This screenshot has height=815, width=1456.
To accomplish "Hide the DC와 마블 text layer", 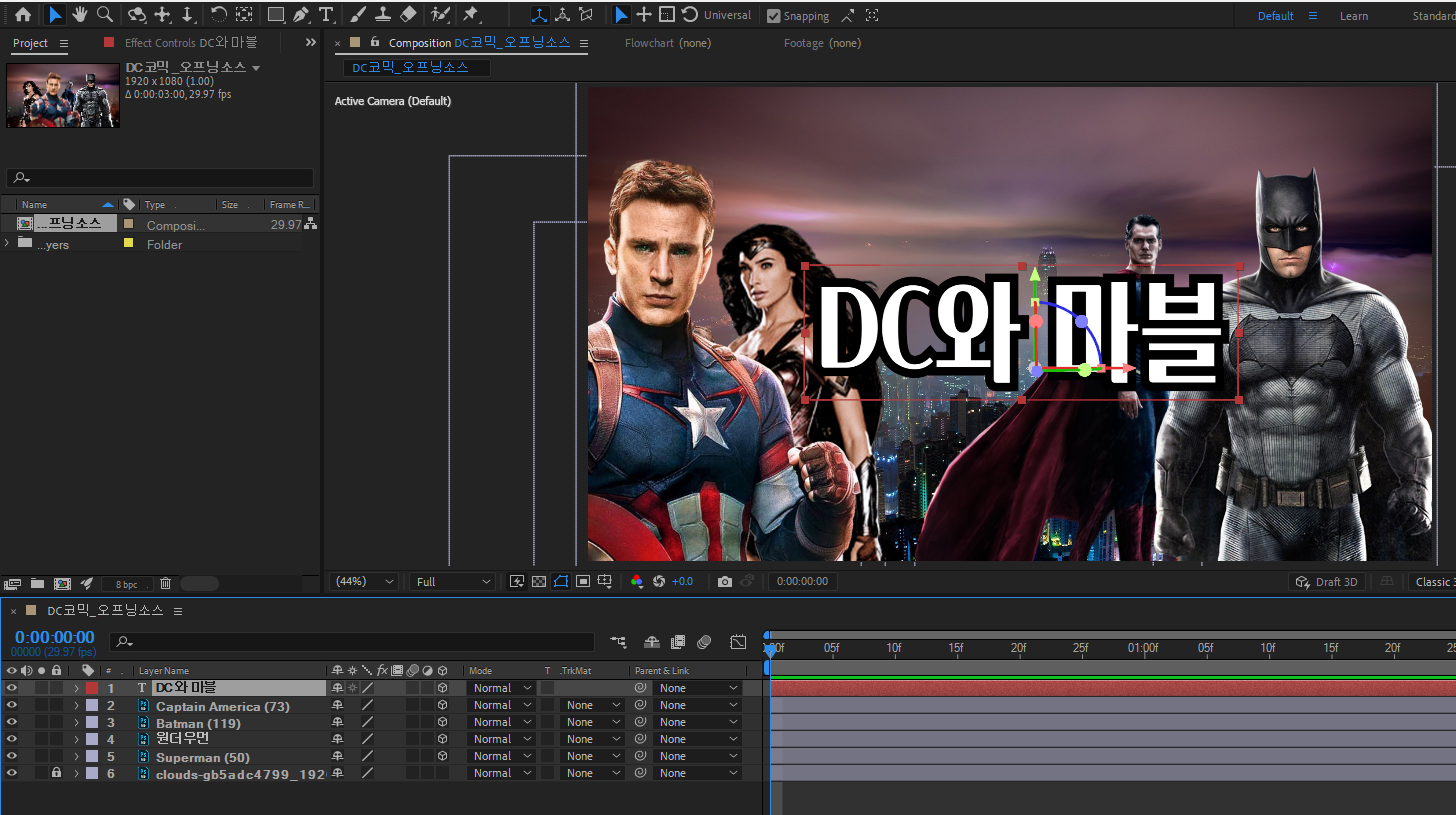I will point(12,688).
